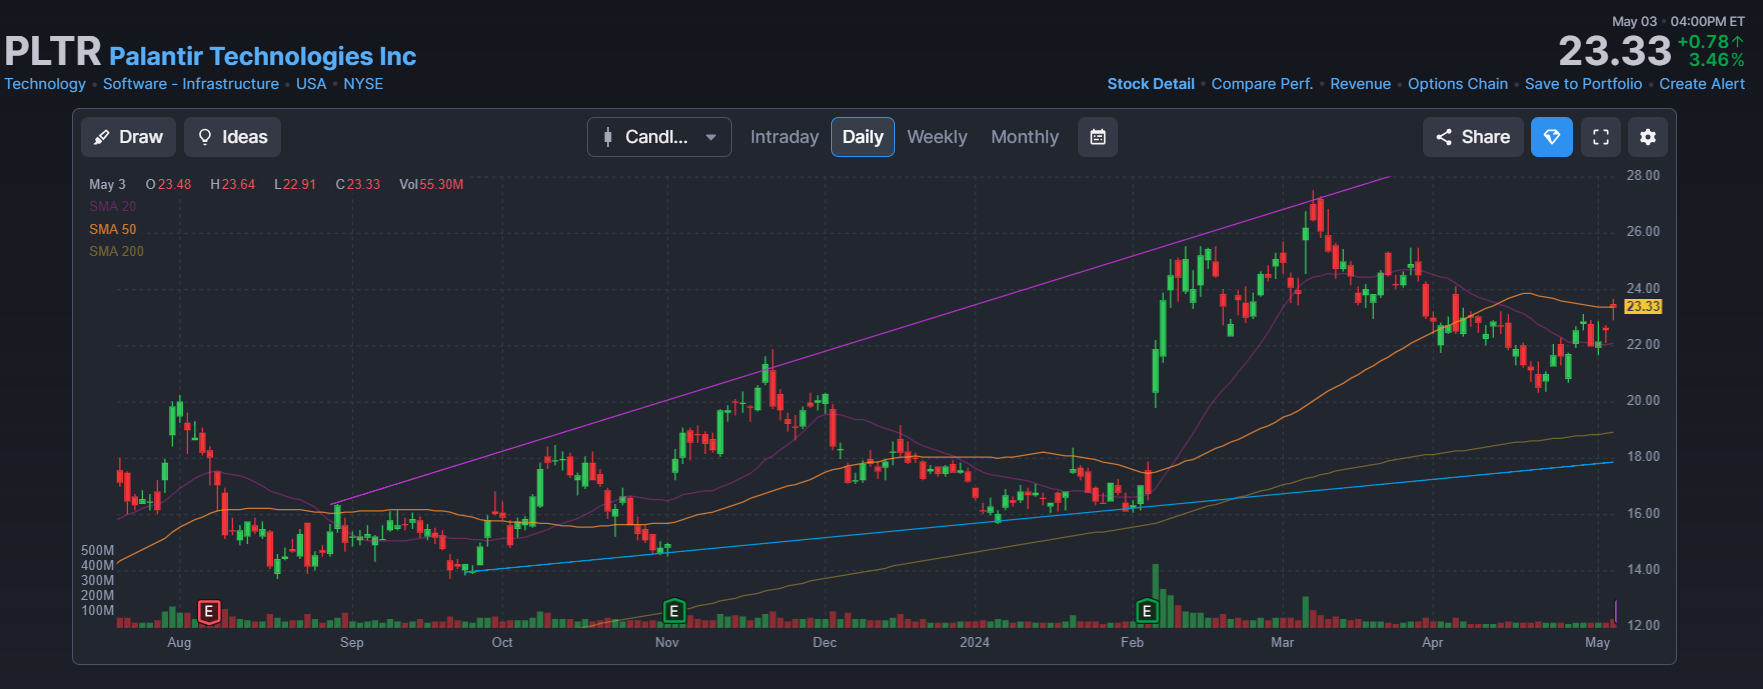Switch to the Weekly timeframe

point(937,137)
